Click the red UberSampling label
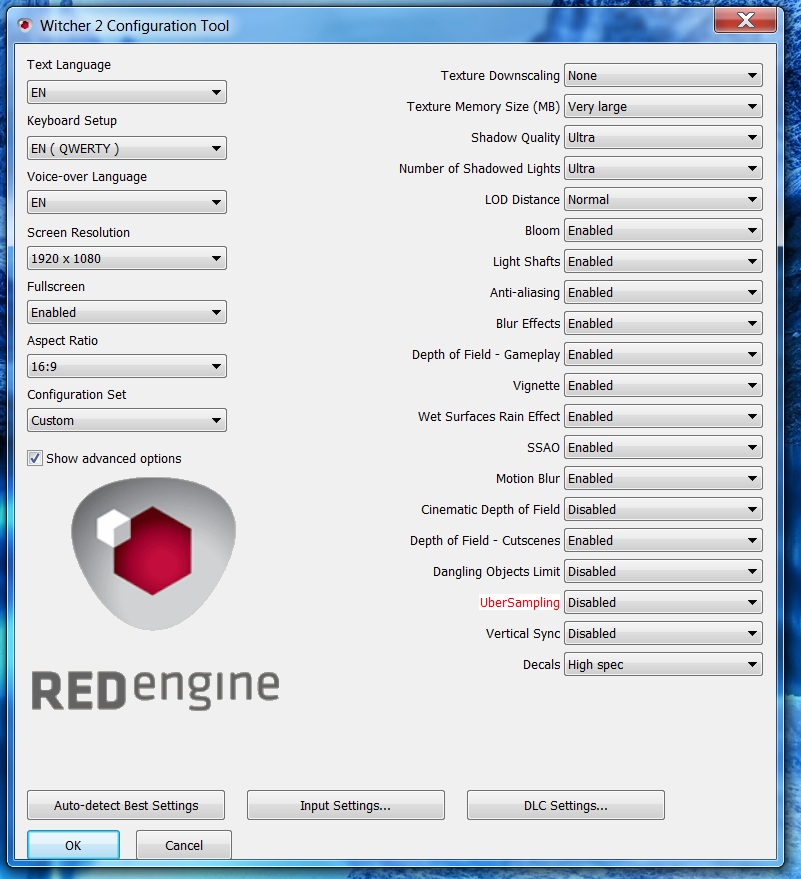This screenshot has height=879, width=801. coord(520,603)
